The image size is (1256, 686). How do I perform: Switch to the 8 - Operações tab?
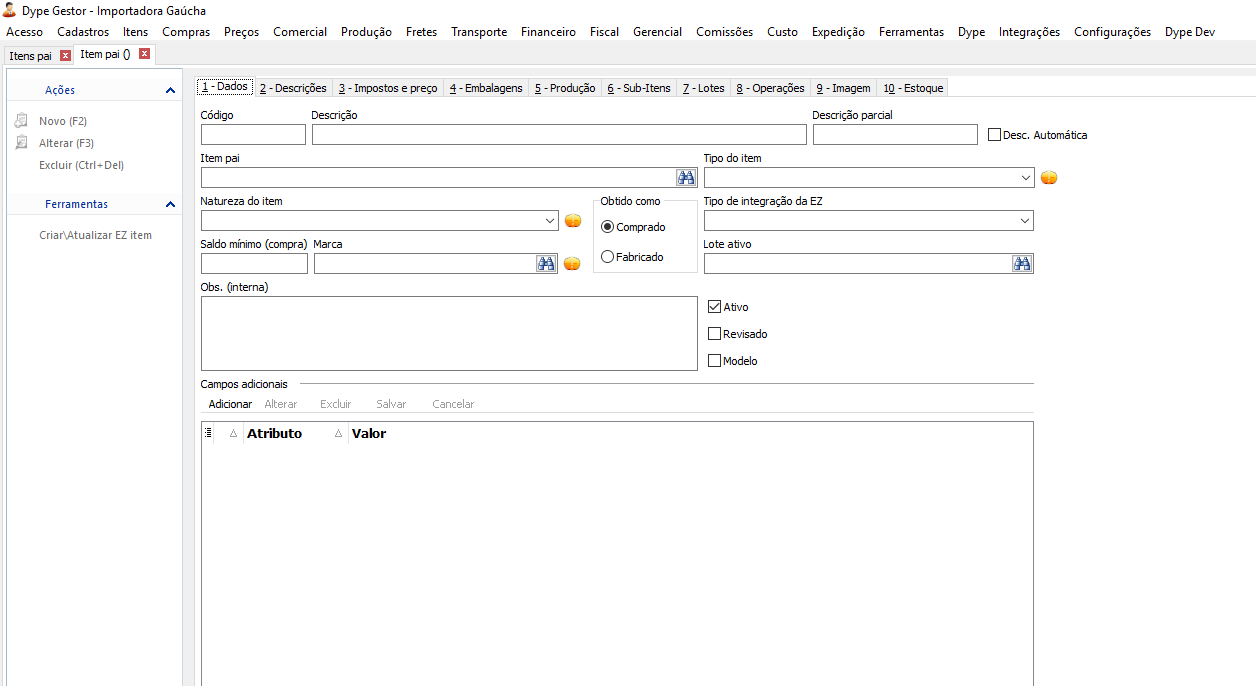[771, 88]
